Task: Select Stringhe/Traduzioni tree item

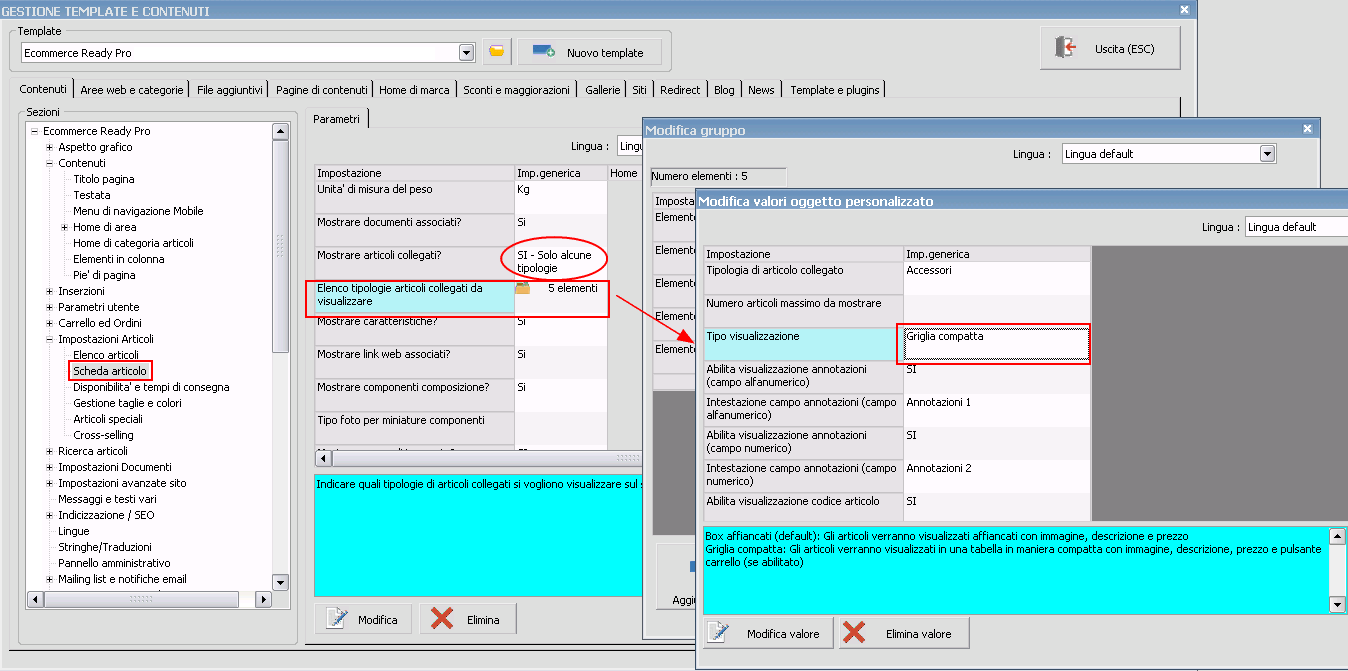Action: 105,547
